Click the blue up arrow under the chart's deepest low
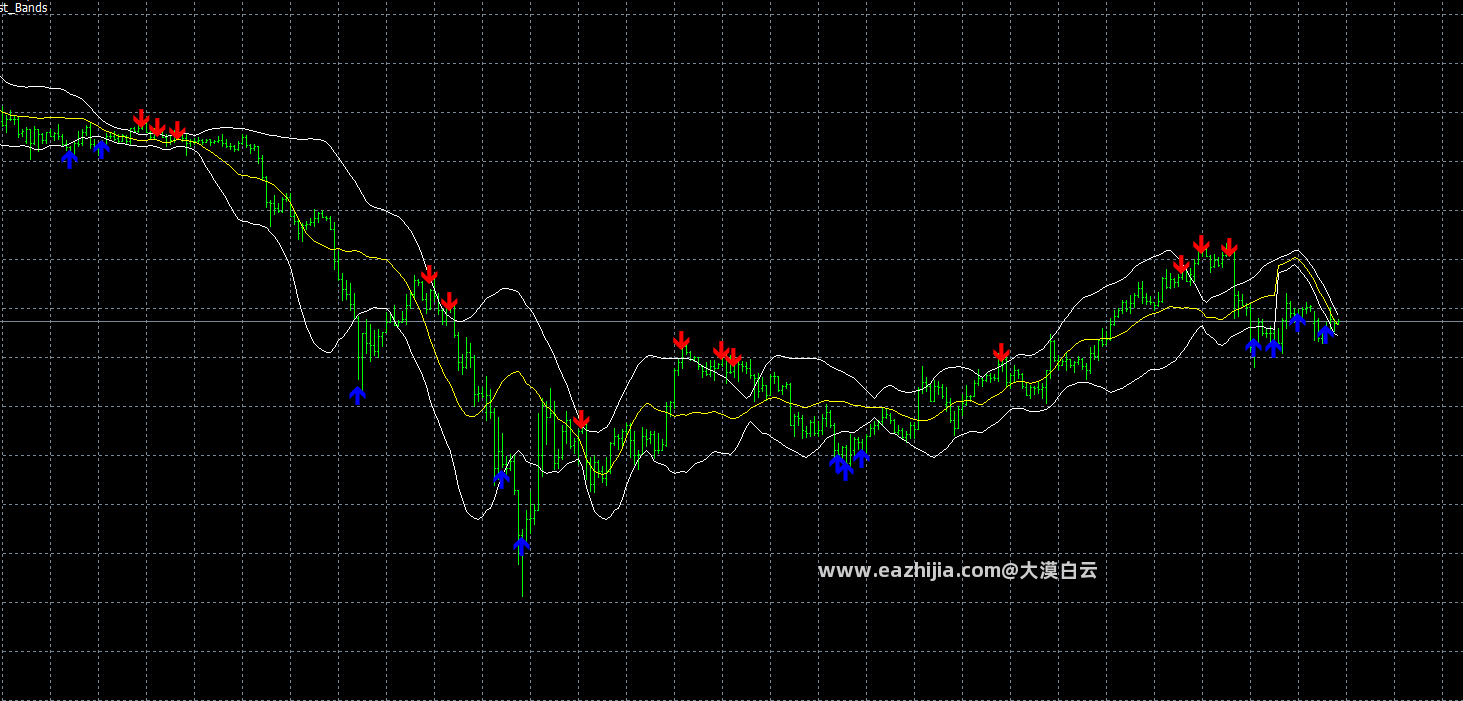 521,546
